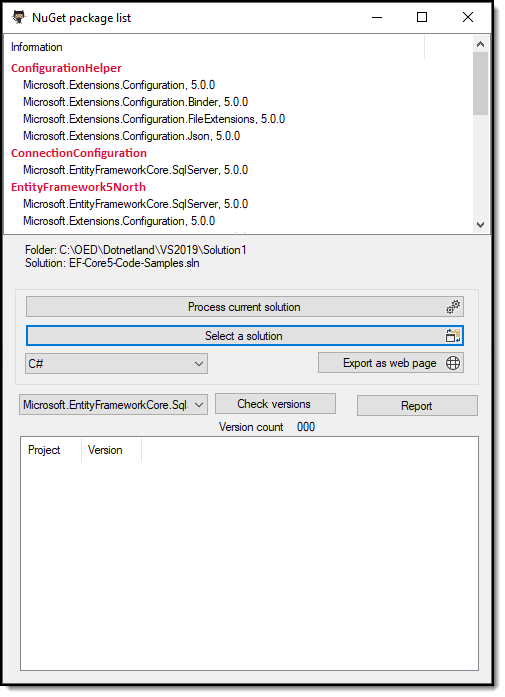
Task: Click the Folder path label text
Action: click(x=136, y=250)
